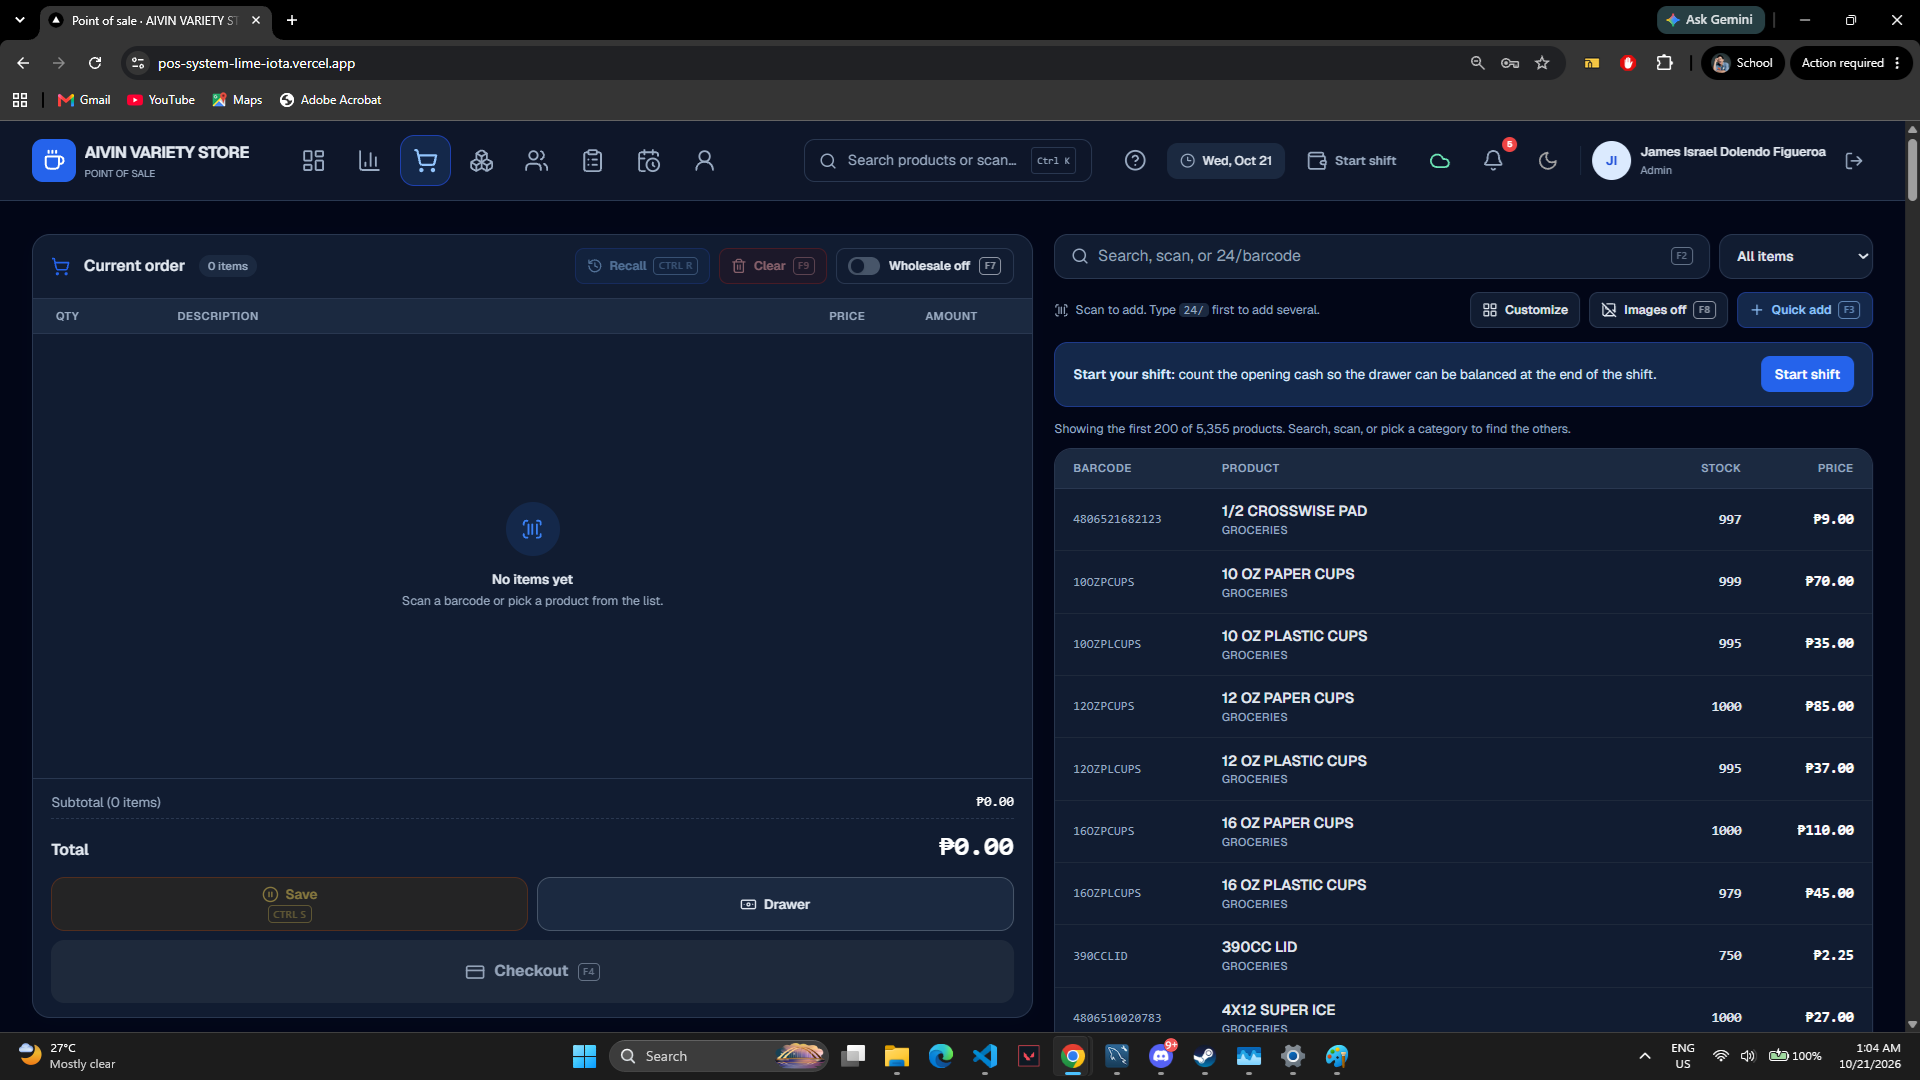The image size is (1920, 1080).
Task: Click the Checkout button
Action: pyautogui.click(x=532, y=971)
